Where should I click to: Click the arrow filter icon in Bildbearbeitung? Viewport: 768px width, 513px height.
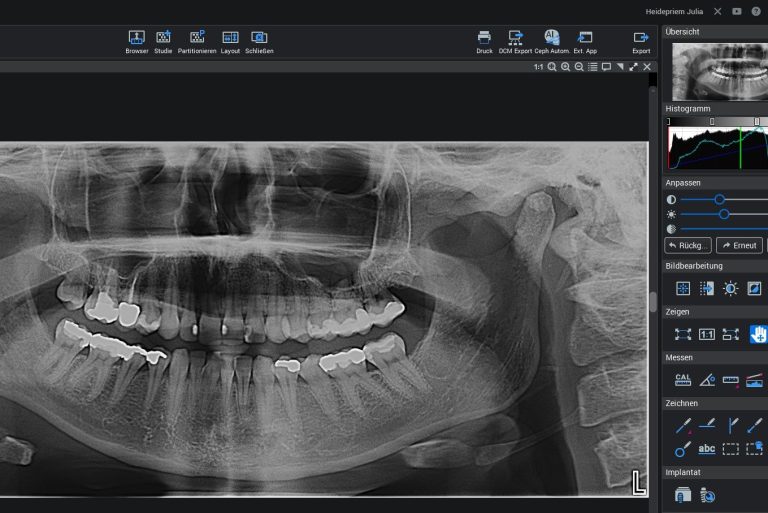pos(706,289)
